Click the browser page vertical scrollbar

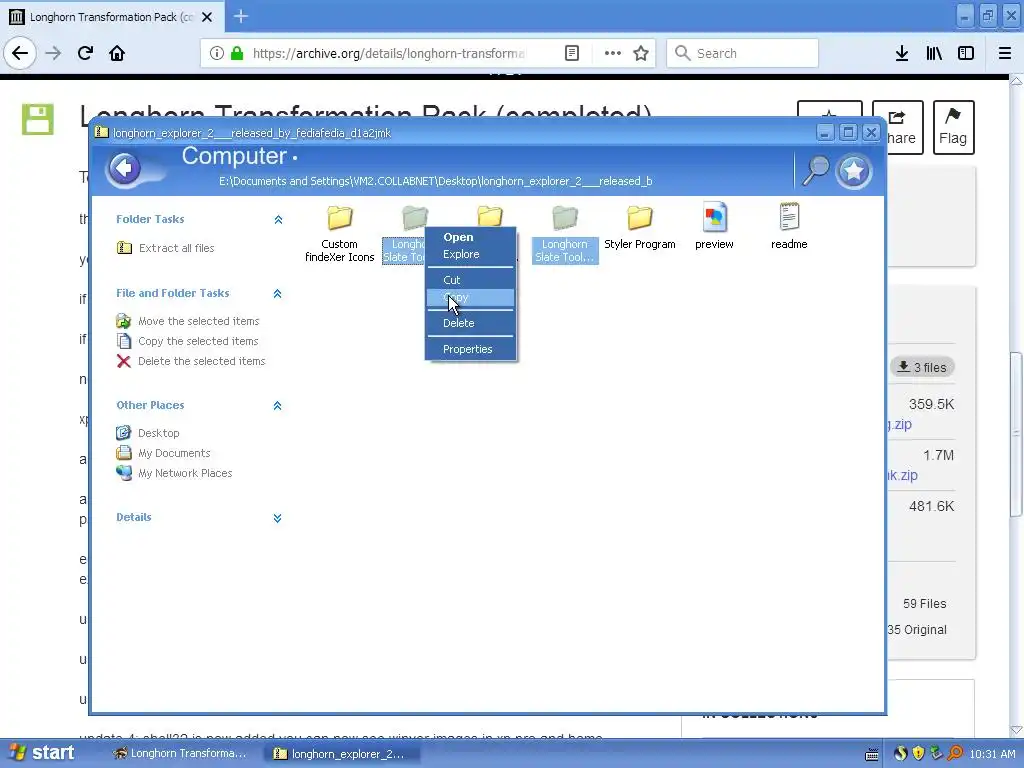pyautogui.click(x=1016, y=434)
